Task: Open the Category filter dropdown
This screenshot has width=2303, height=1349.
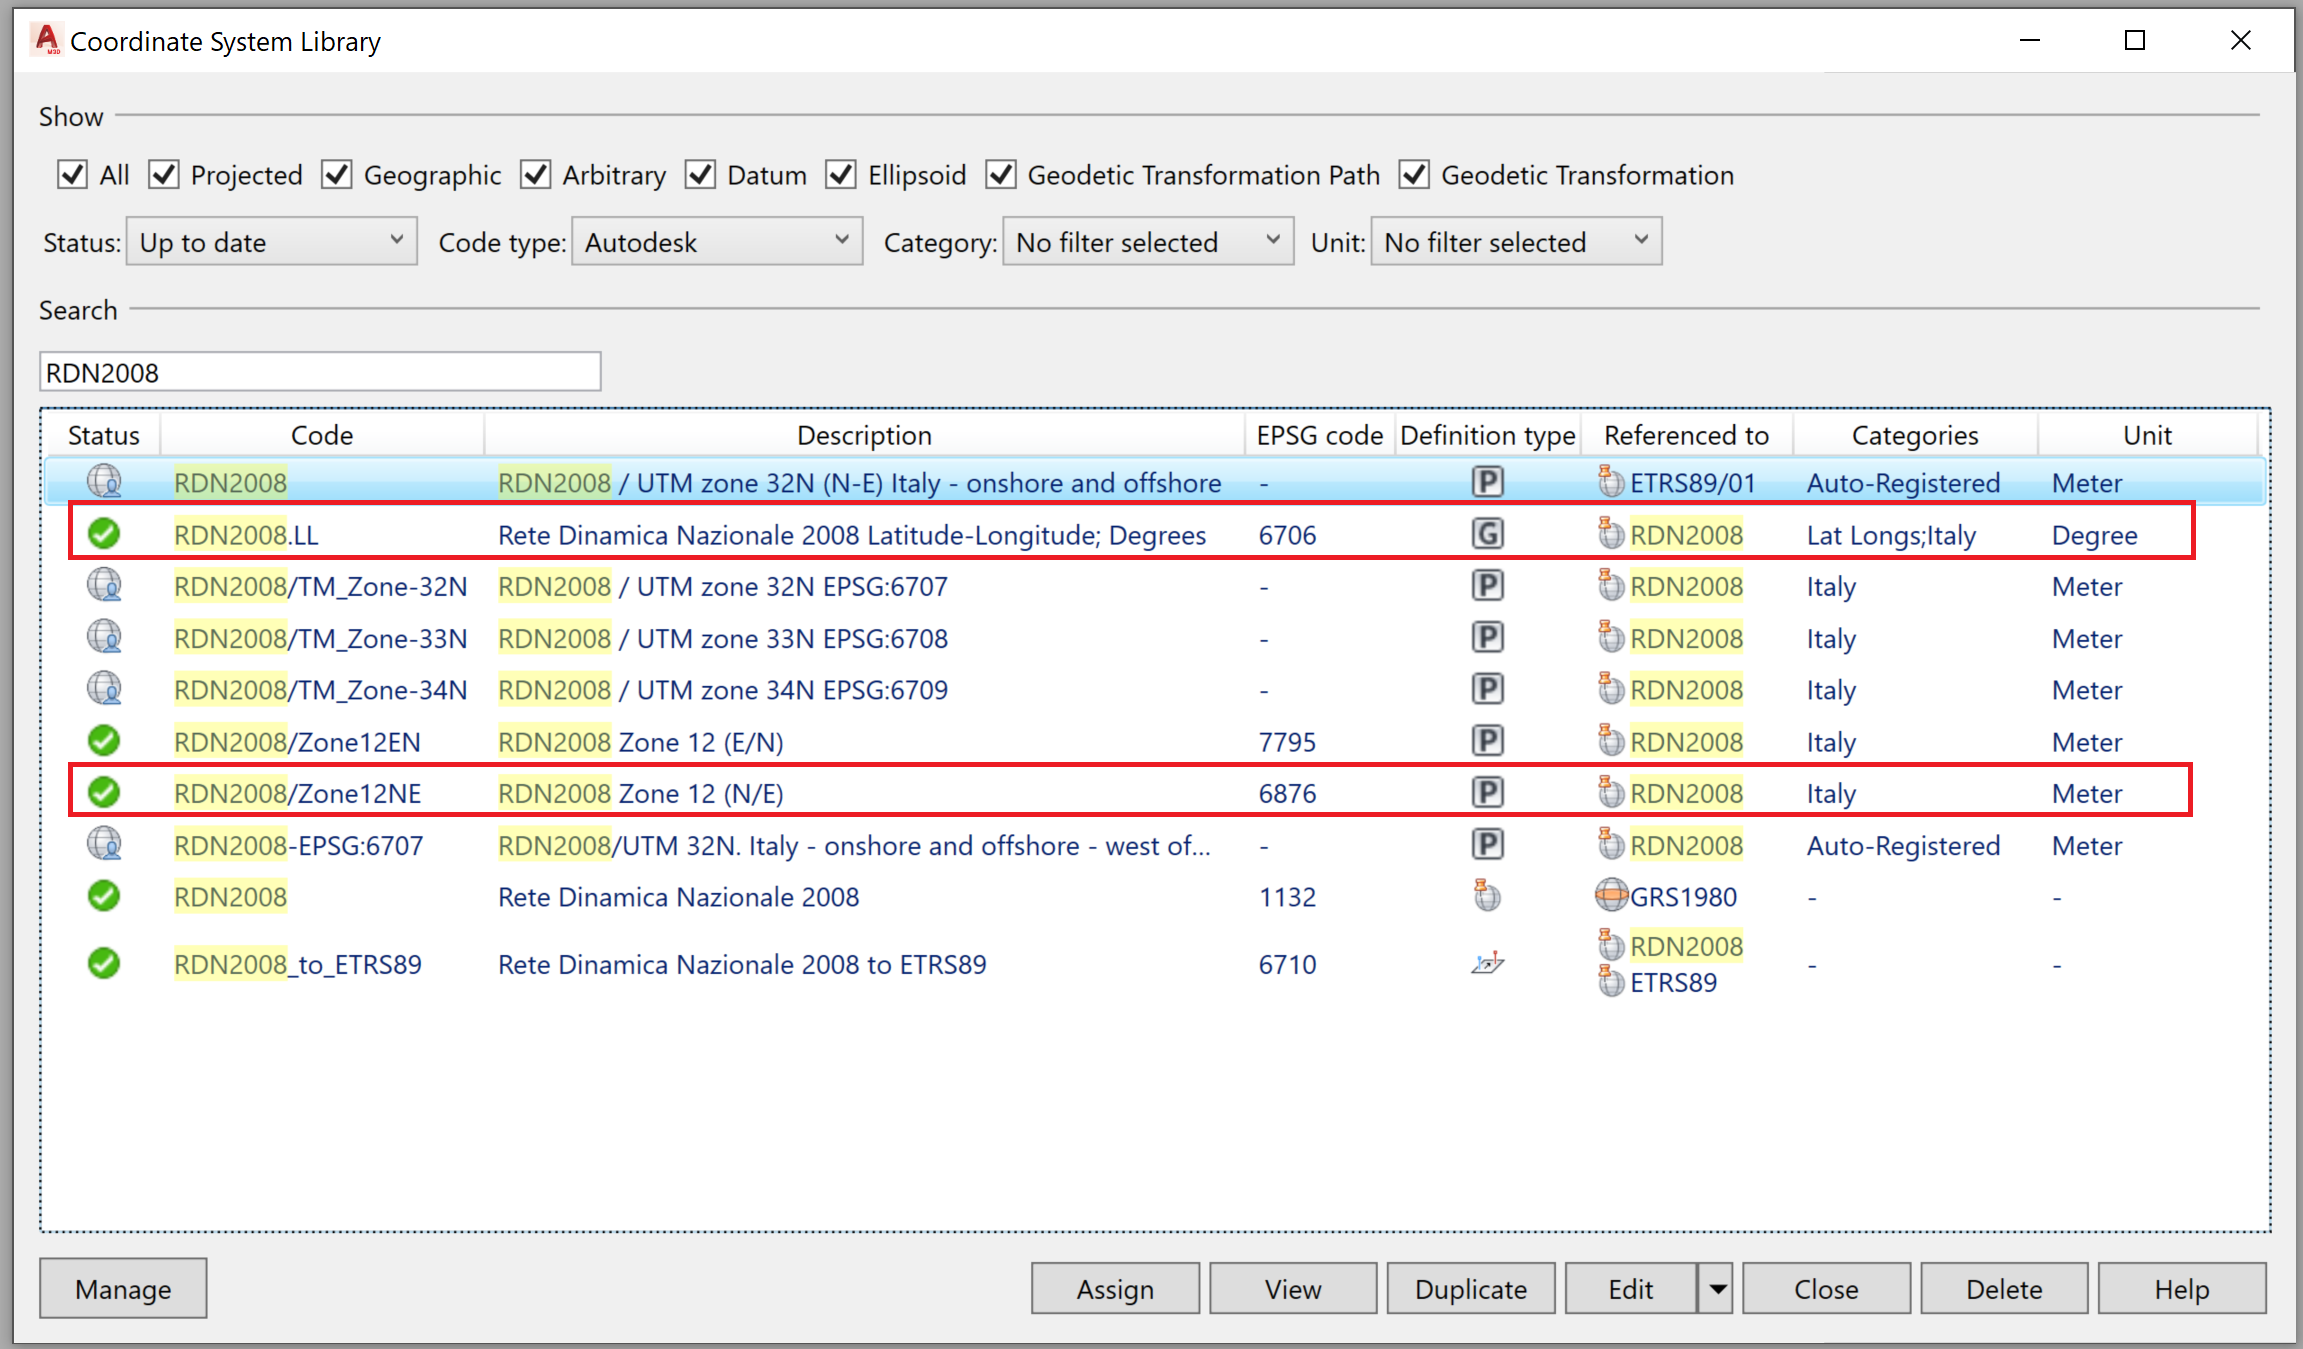Action: coord(1148,242)
